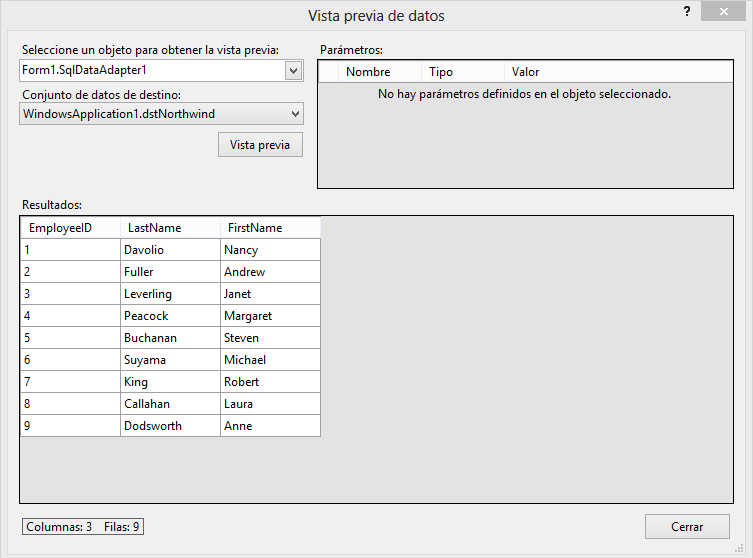This screenshot has height=558, width=753.
Task: Select the cell with Laura
Action: [270, 404]
